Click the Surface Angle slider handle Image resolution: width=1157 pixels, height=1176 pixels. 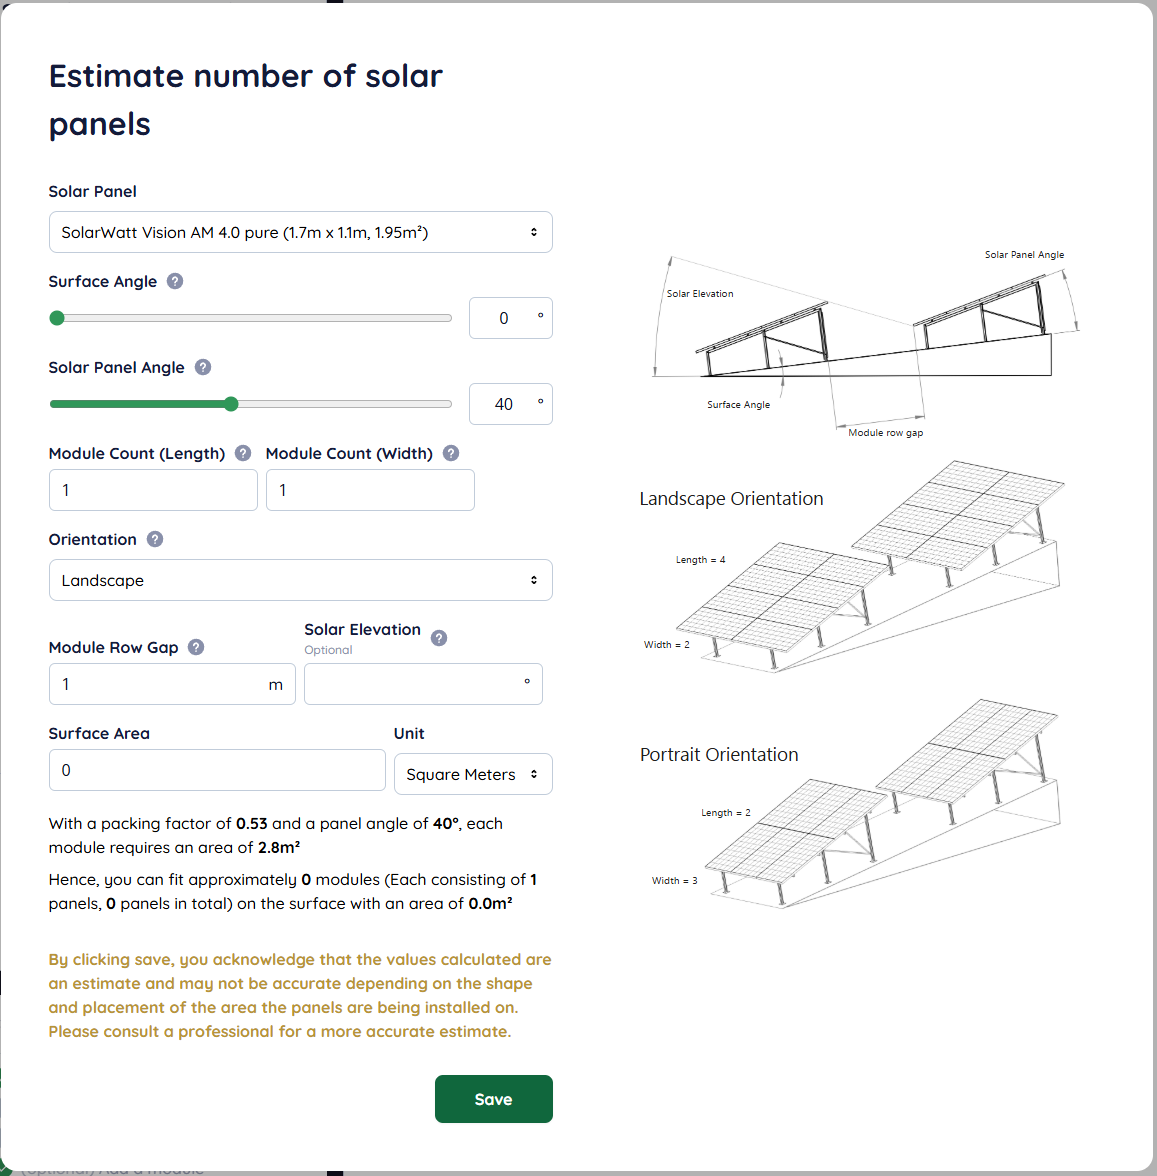pos(57,318)
